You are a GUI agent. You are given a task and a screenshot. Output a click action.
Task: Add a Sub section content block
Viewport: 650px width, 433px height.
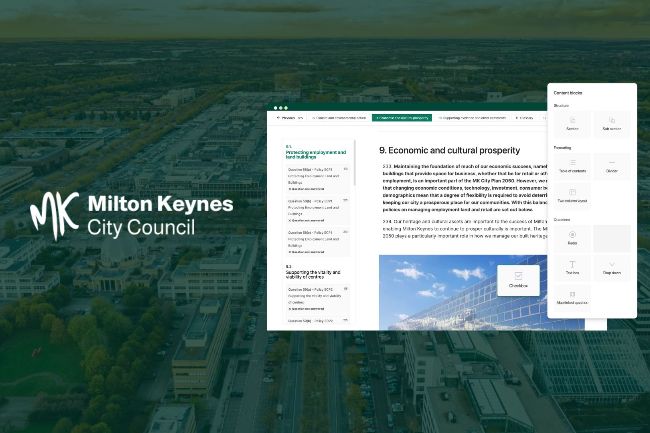[x=611, y=124]
